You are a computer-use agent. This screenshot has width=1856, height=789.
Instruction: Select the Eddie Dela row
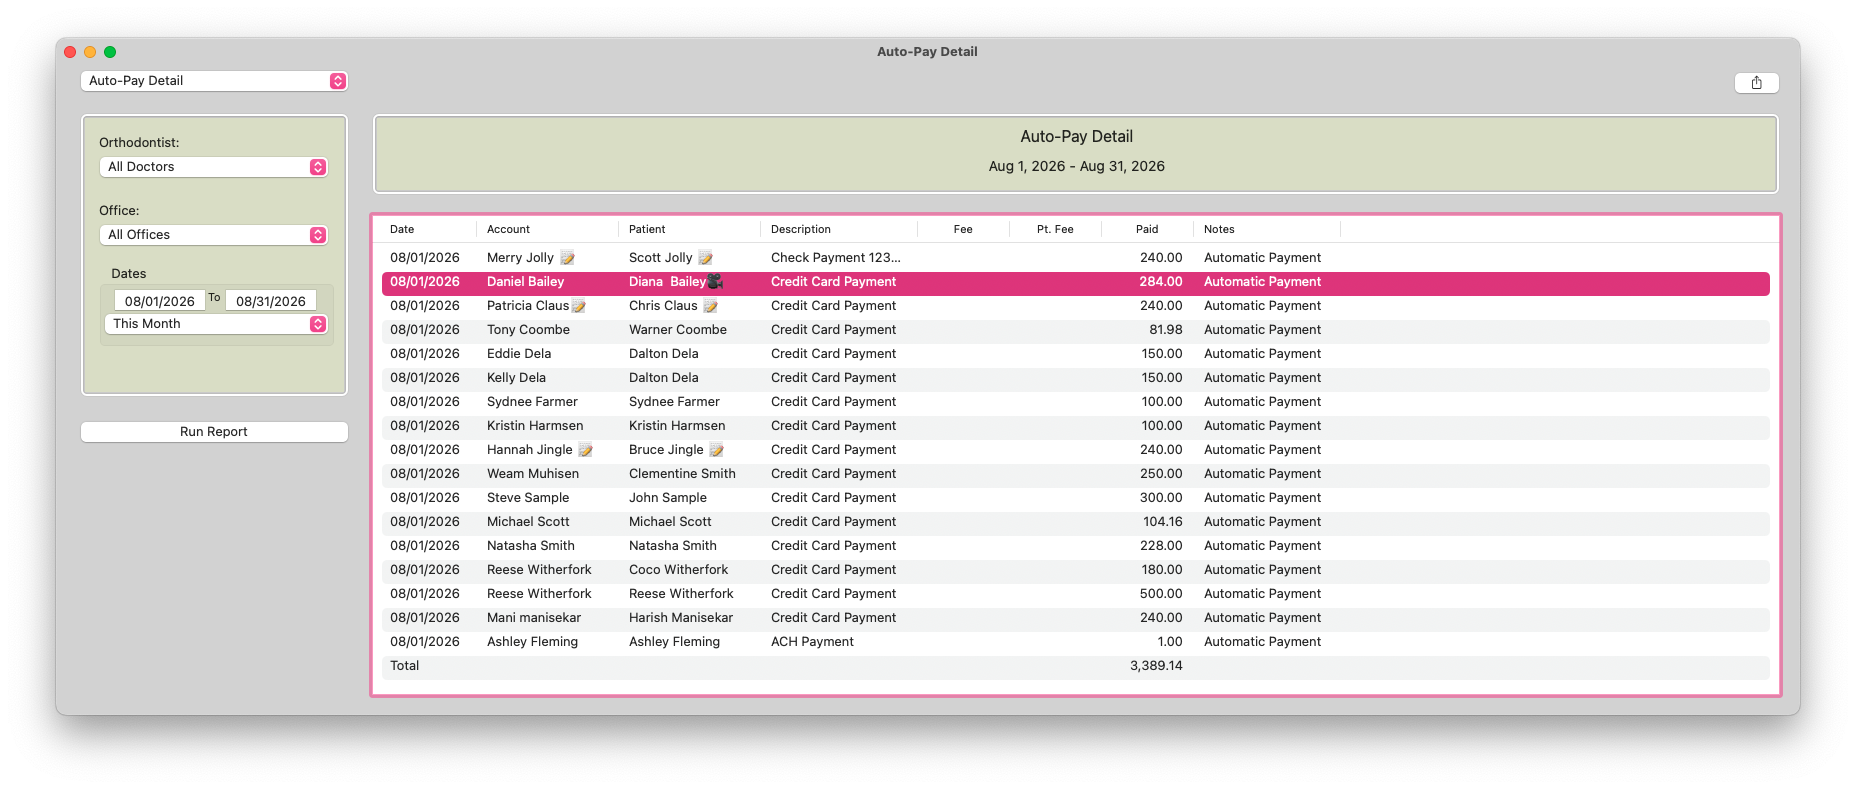pos(1075,354)
